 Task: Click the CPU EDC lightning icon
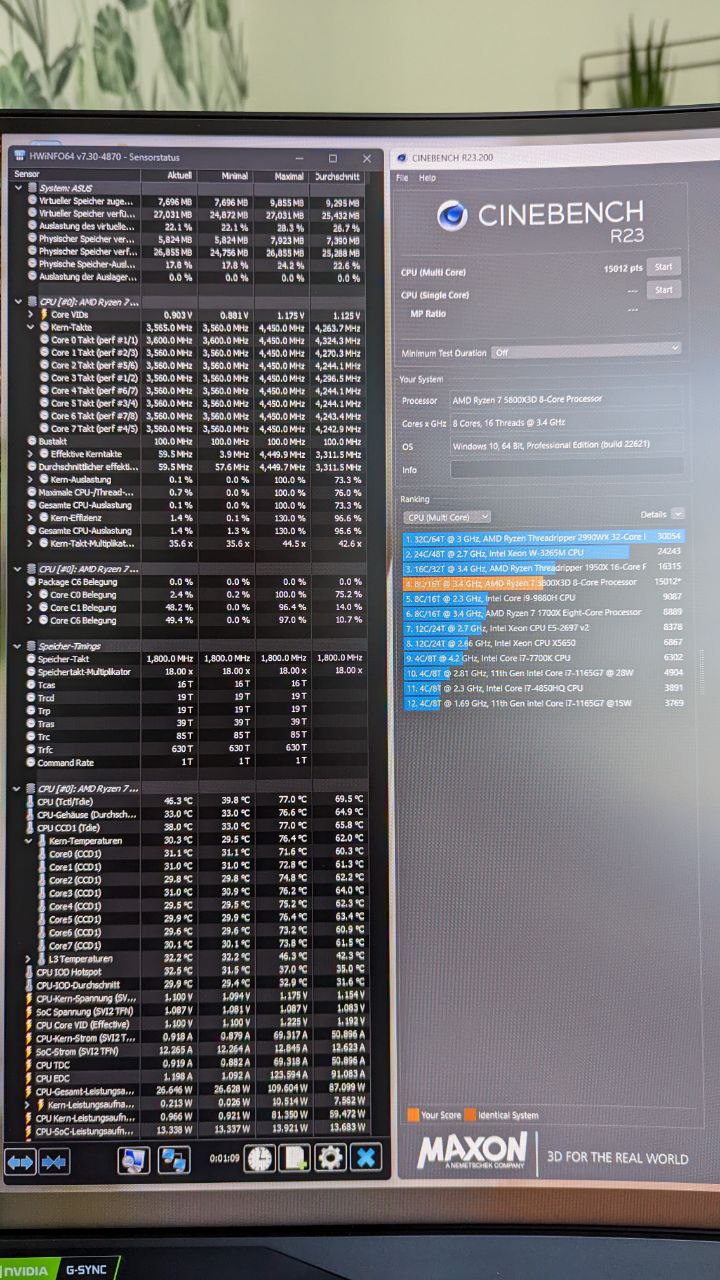click(31, 1077)
